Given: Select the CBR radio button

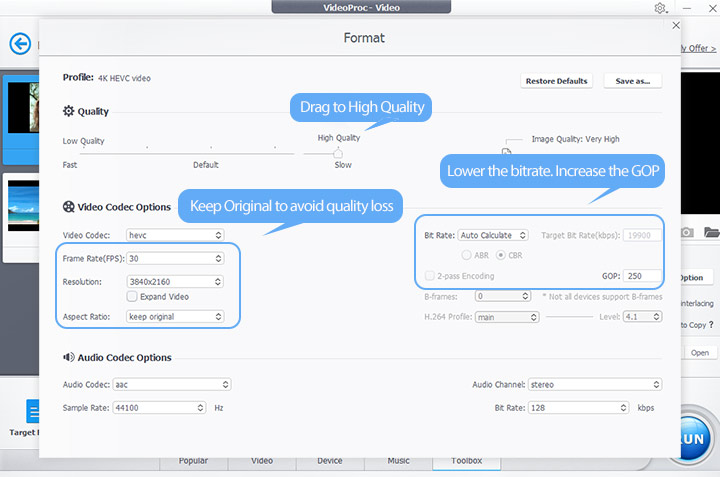Looking at the screenshot, I should [x=501, y=255].
